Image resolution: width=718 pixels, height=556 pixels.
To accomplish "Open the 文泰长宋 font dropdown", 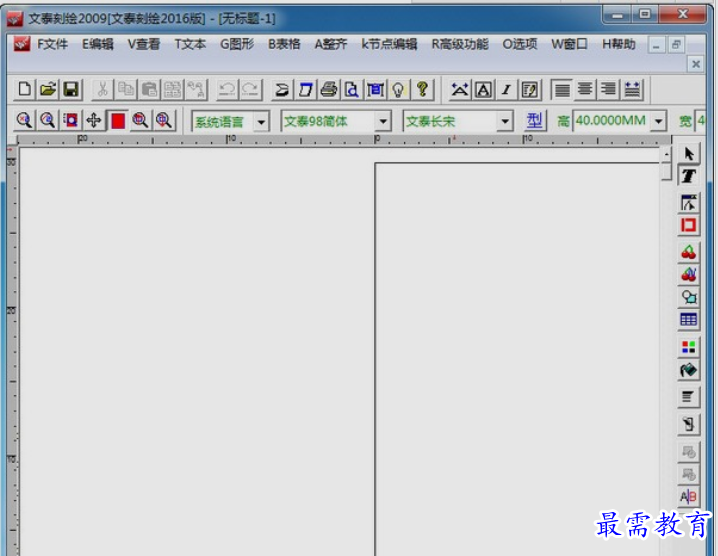I will [x=505, y=121].
